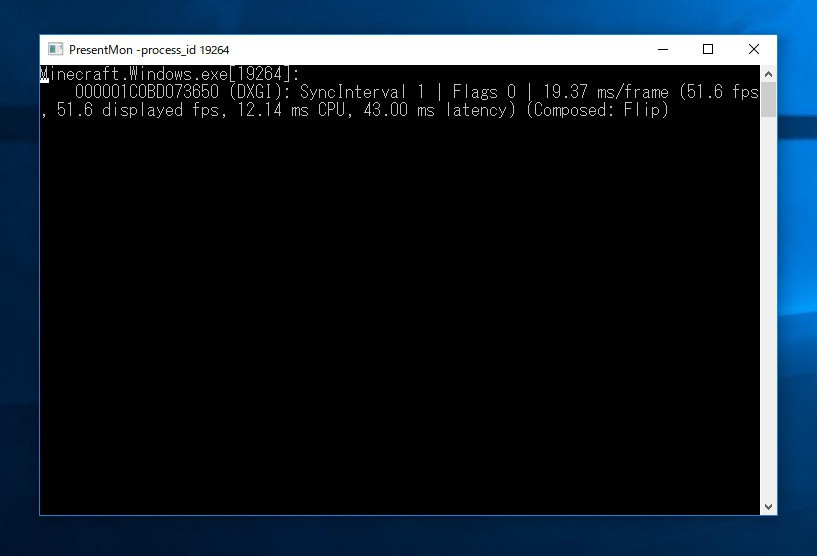Screen dimensions: 817x556
Task: Click the '(DXGI):' text
Action: pos(259,92)
